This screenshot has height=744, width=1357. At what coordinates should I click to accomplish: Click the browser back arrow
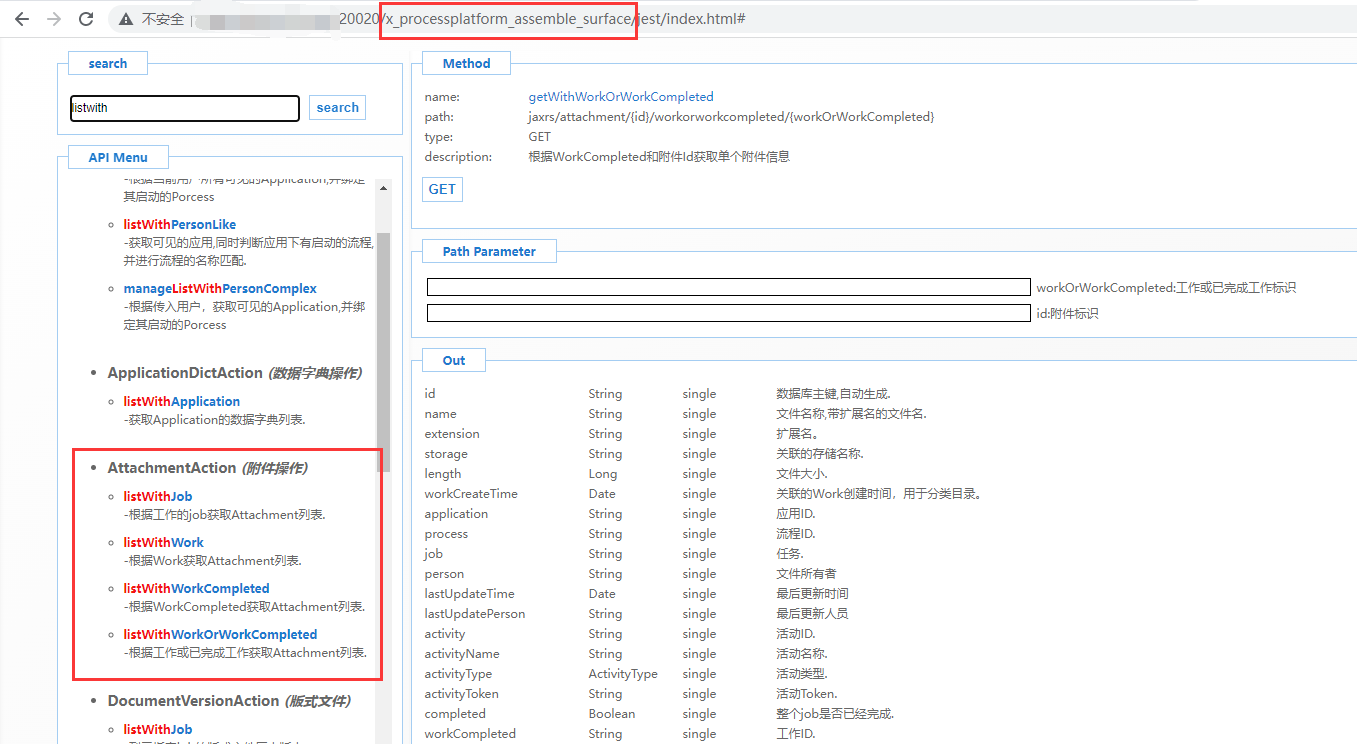coord(22,19)
